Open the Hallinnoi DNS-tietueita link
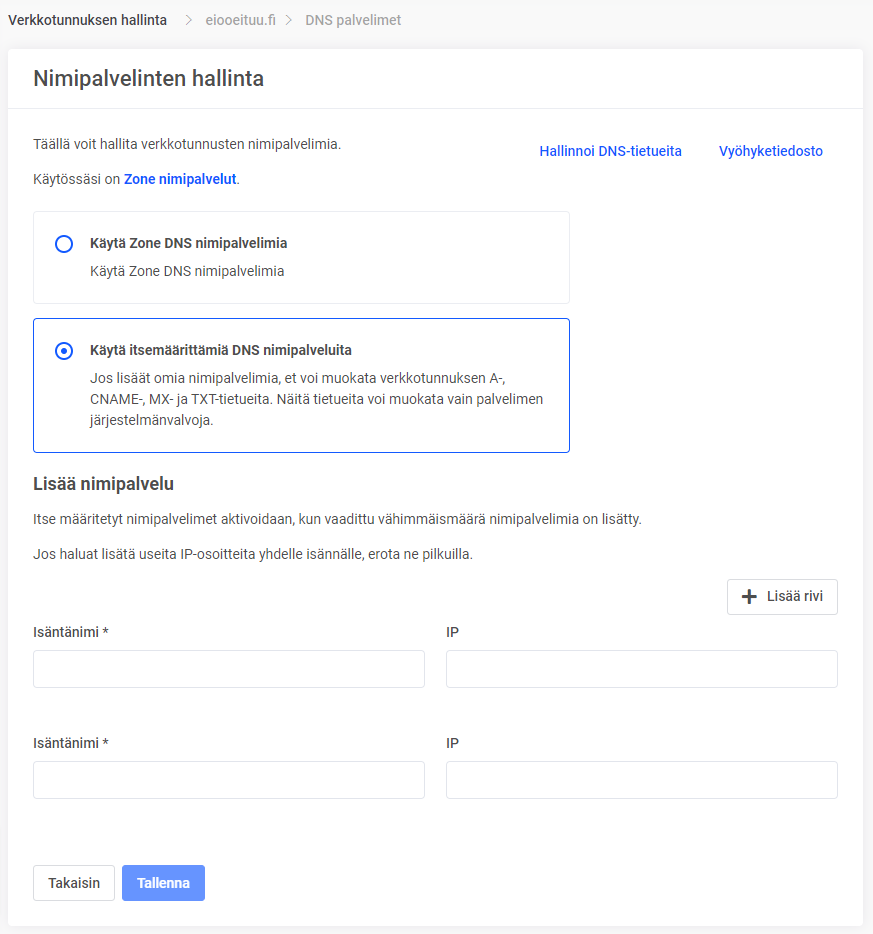The width and height of the screenshot is (873, 934). 610,151
